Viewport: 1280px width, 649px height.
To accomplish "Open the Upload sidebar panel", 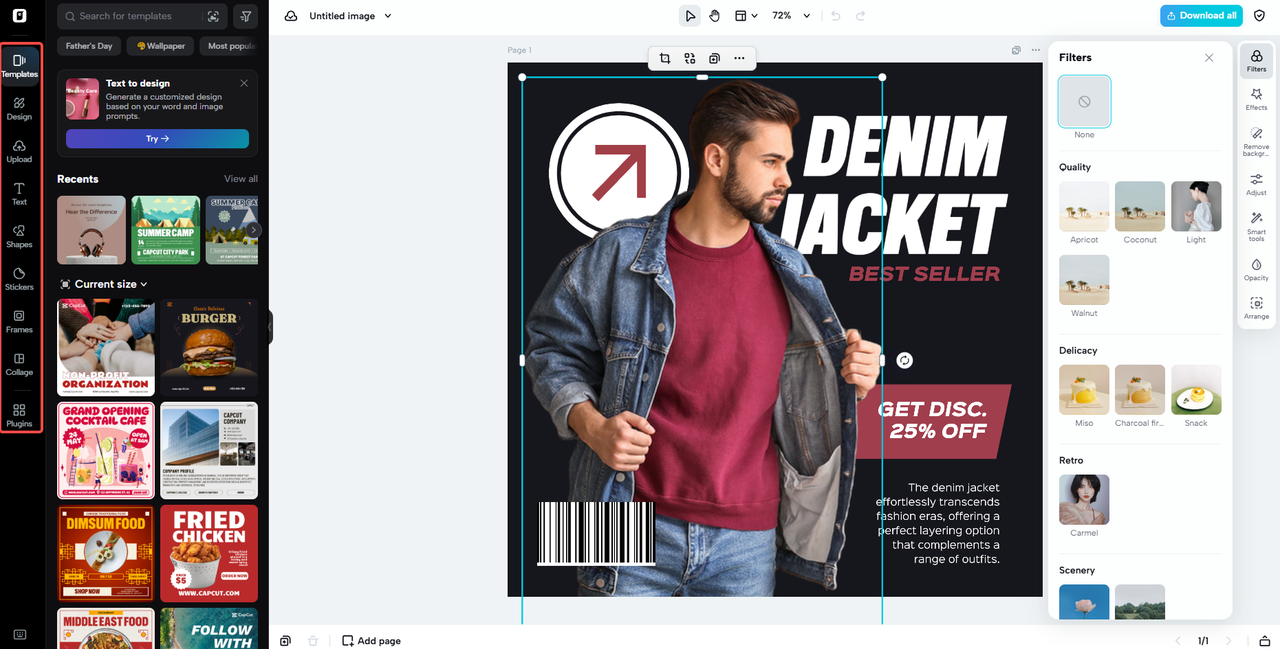I will (x=19, y=151).
